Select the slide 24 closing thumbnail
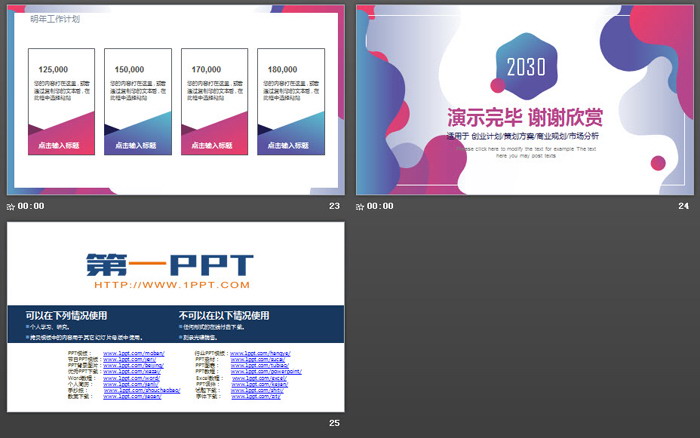 (525, 100)
